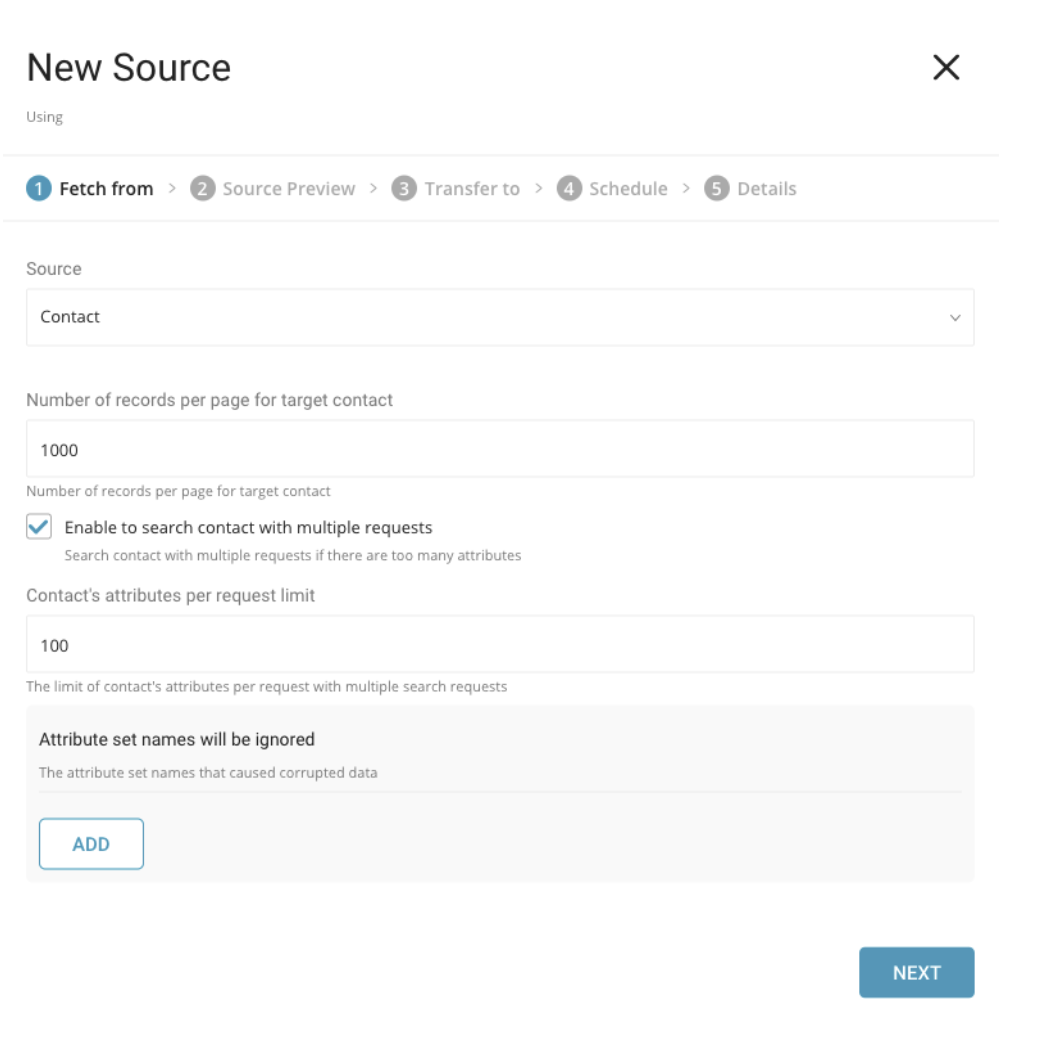Switch to the Source Preview step label

288,189
